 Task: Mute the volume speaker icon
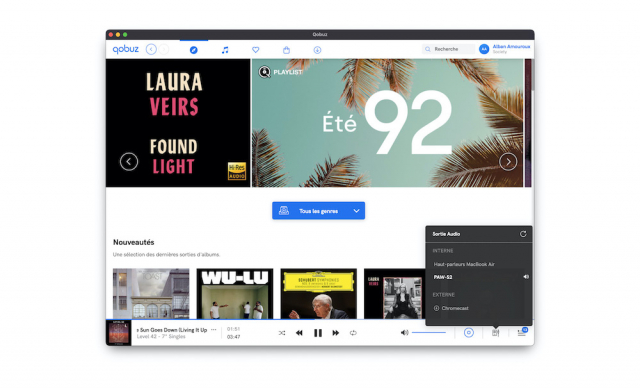tap(404, 333)
